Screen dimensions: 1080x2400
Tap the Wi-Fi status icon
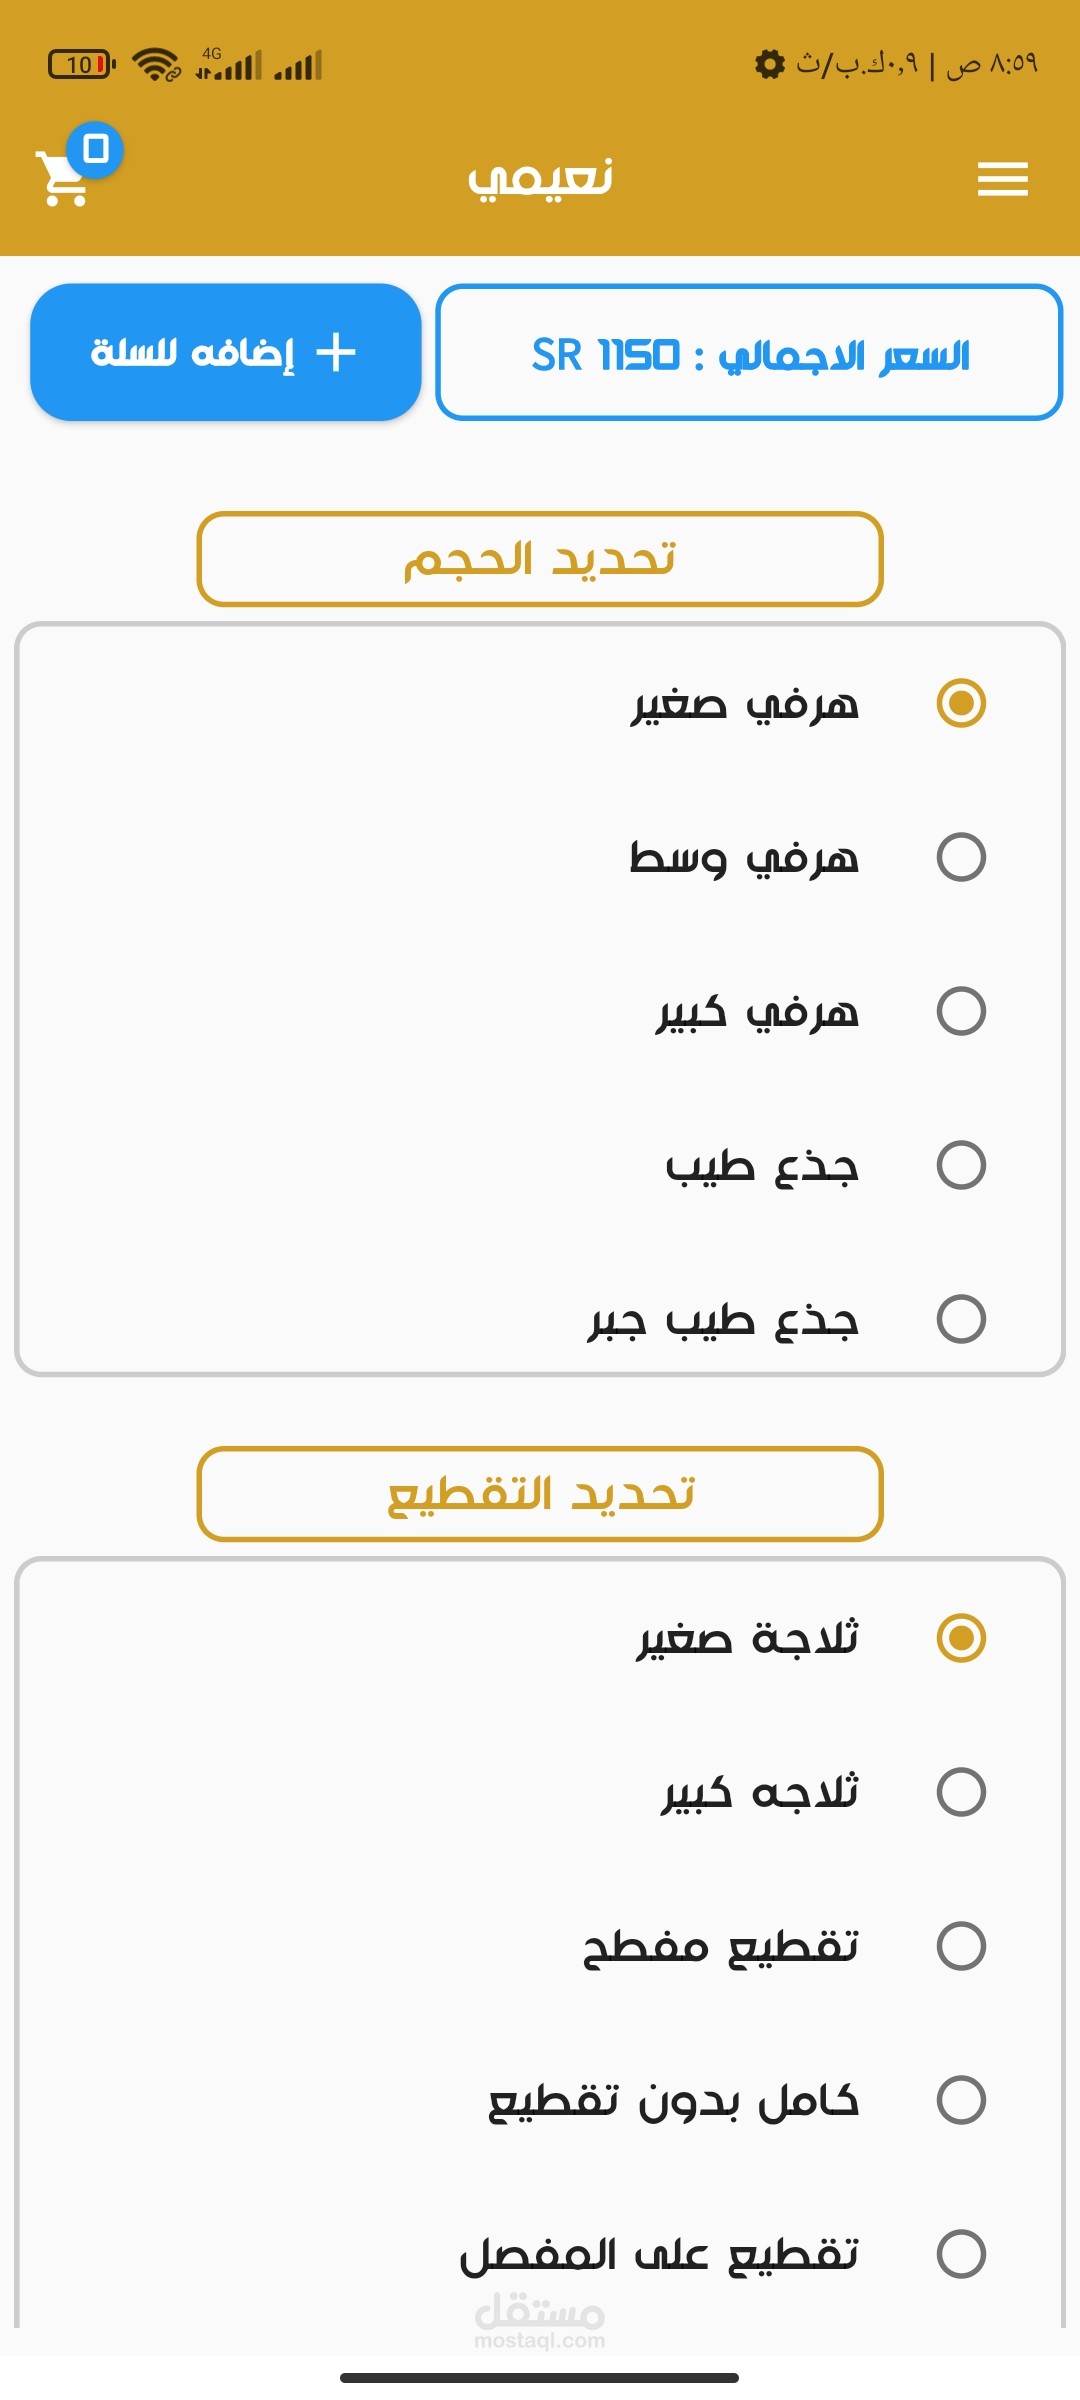(x=156, y=65)
